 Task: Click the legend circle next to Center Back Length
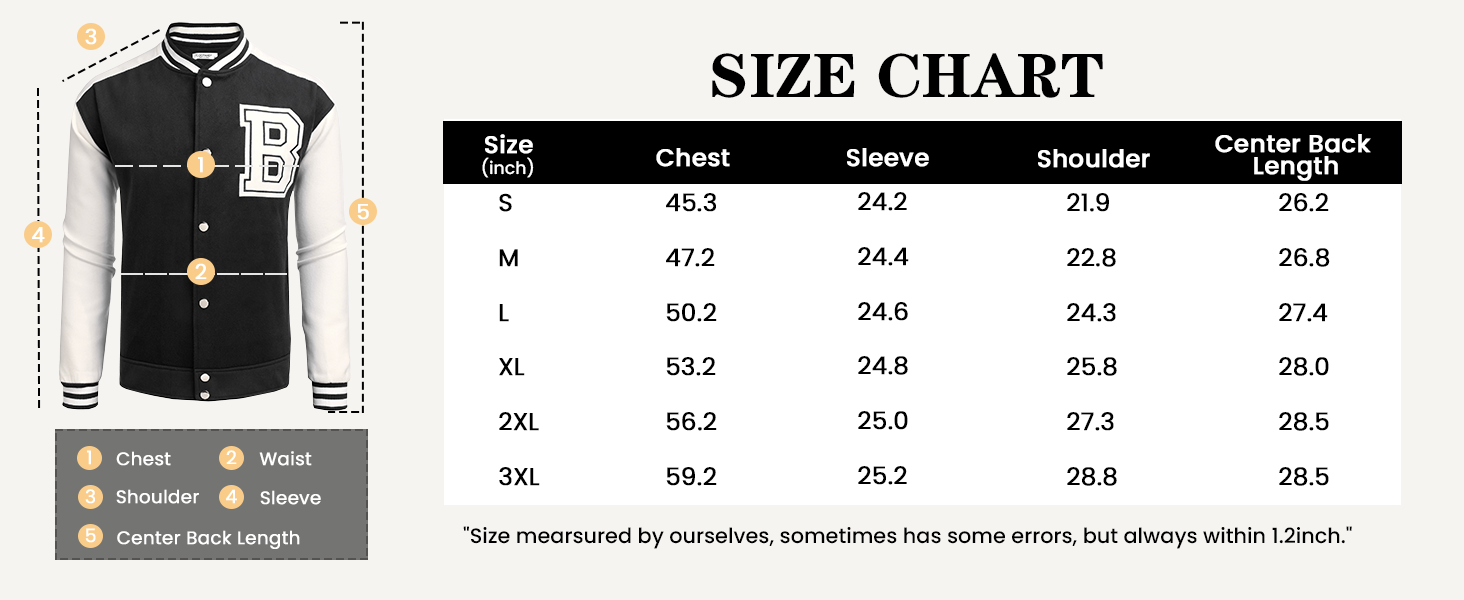(x=91, y=536)
